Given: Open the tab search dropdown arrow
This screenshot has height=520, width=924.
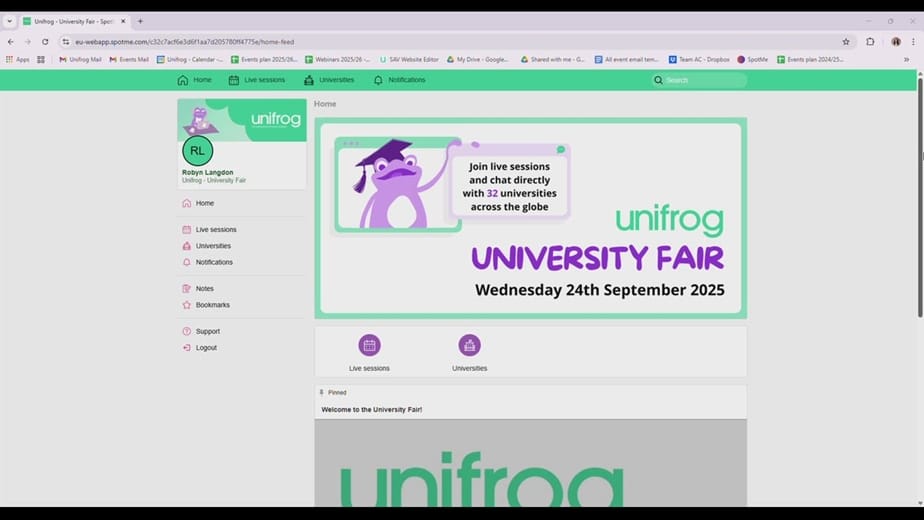Looking at the screenshot, I should (9, 21).
